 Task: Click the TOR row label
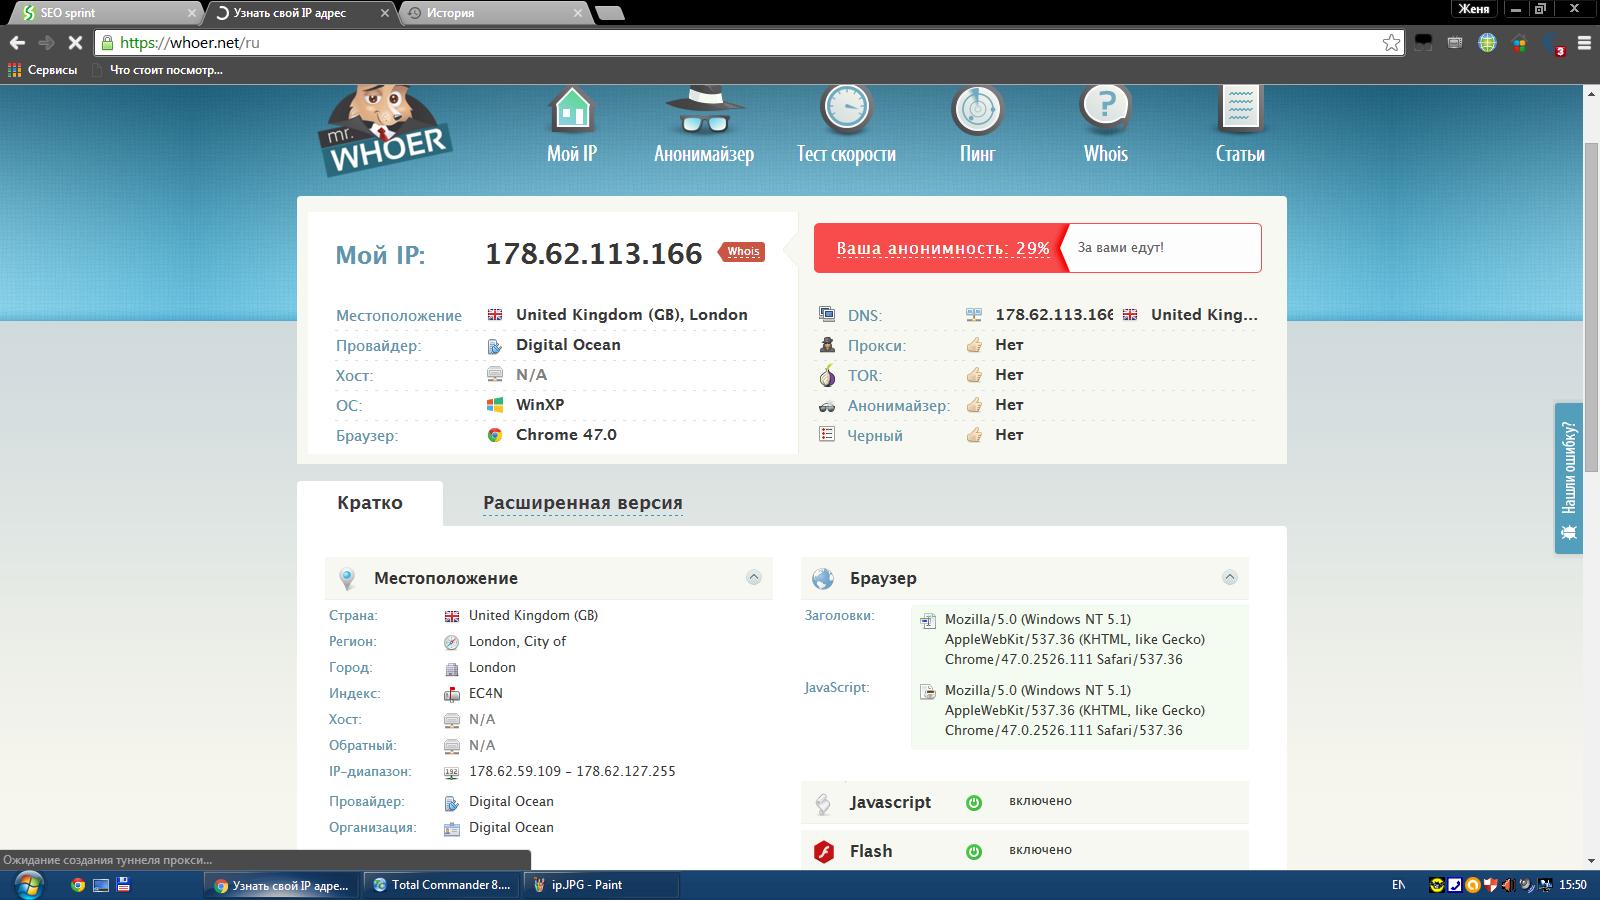865,376
